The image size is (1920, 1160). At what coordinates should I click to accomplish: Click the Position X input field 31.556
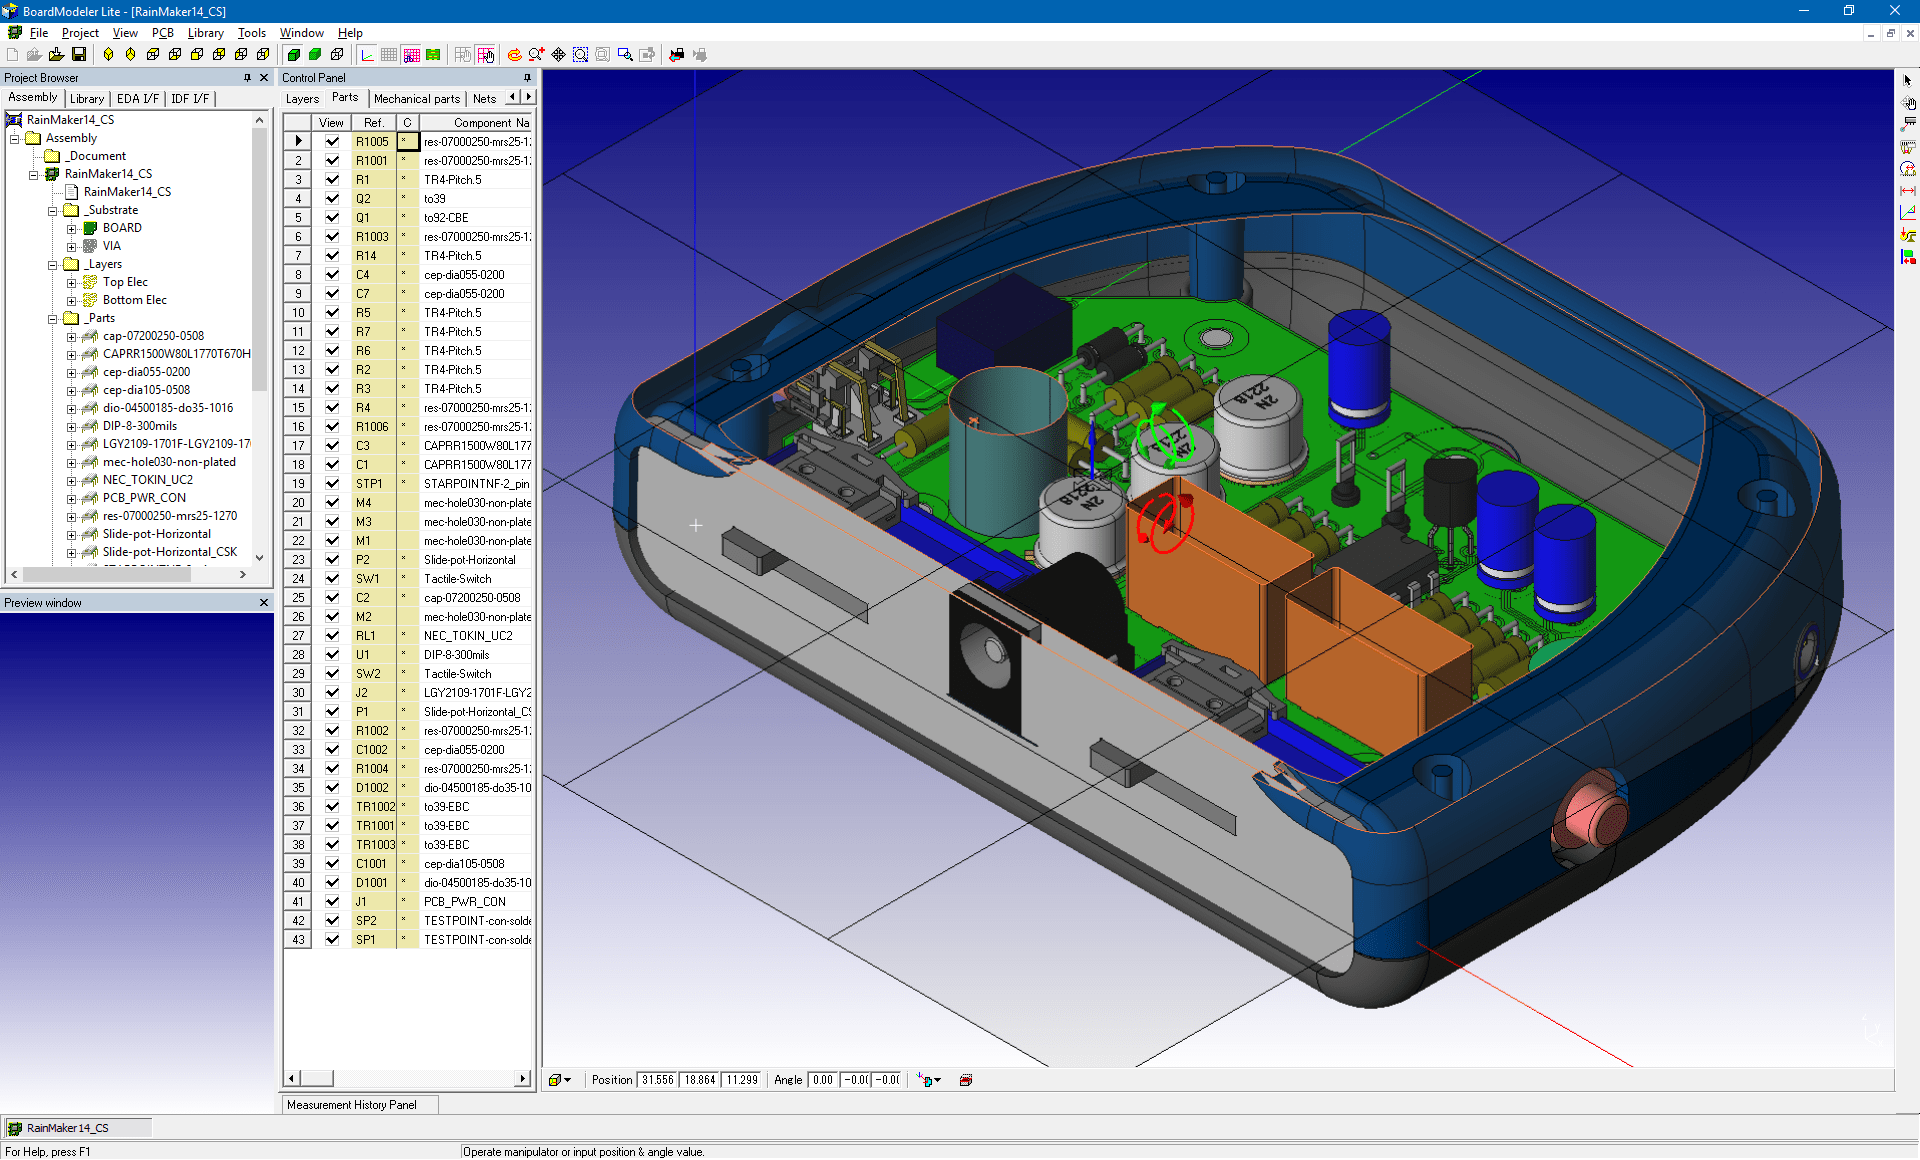pos(657,1080)
